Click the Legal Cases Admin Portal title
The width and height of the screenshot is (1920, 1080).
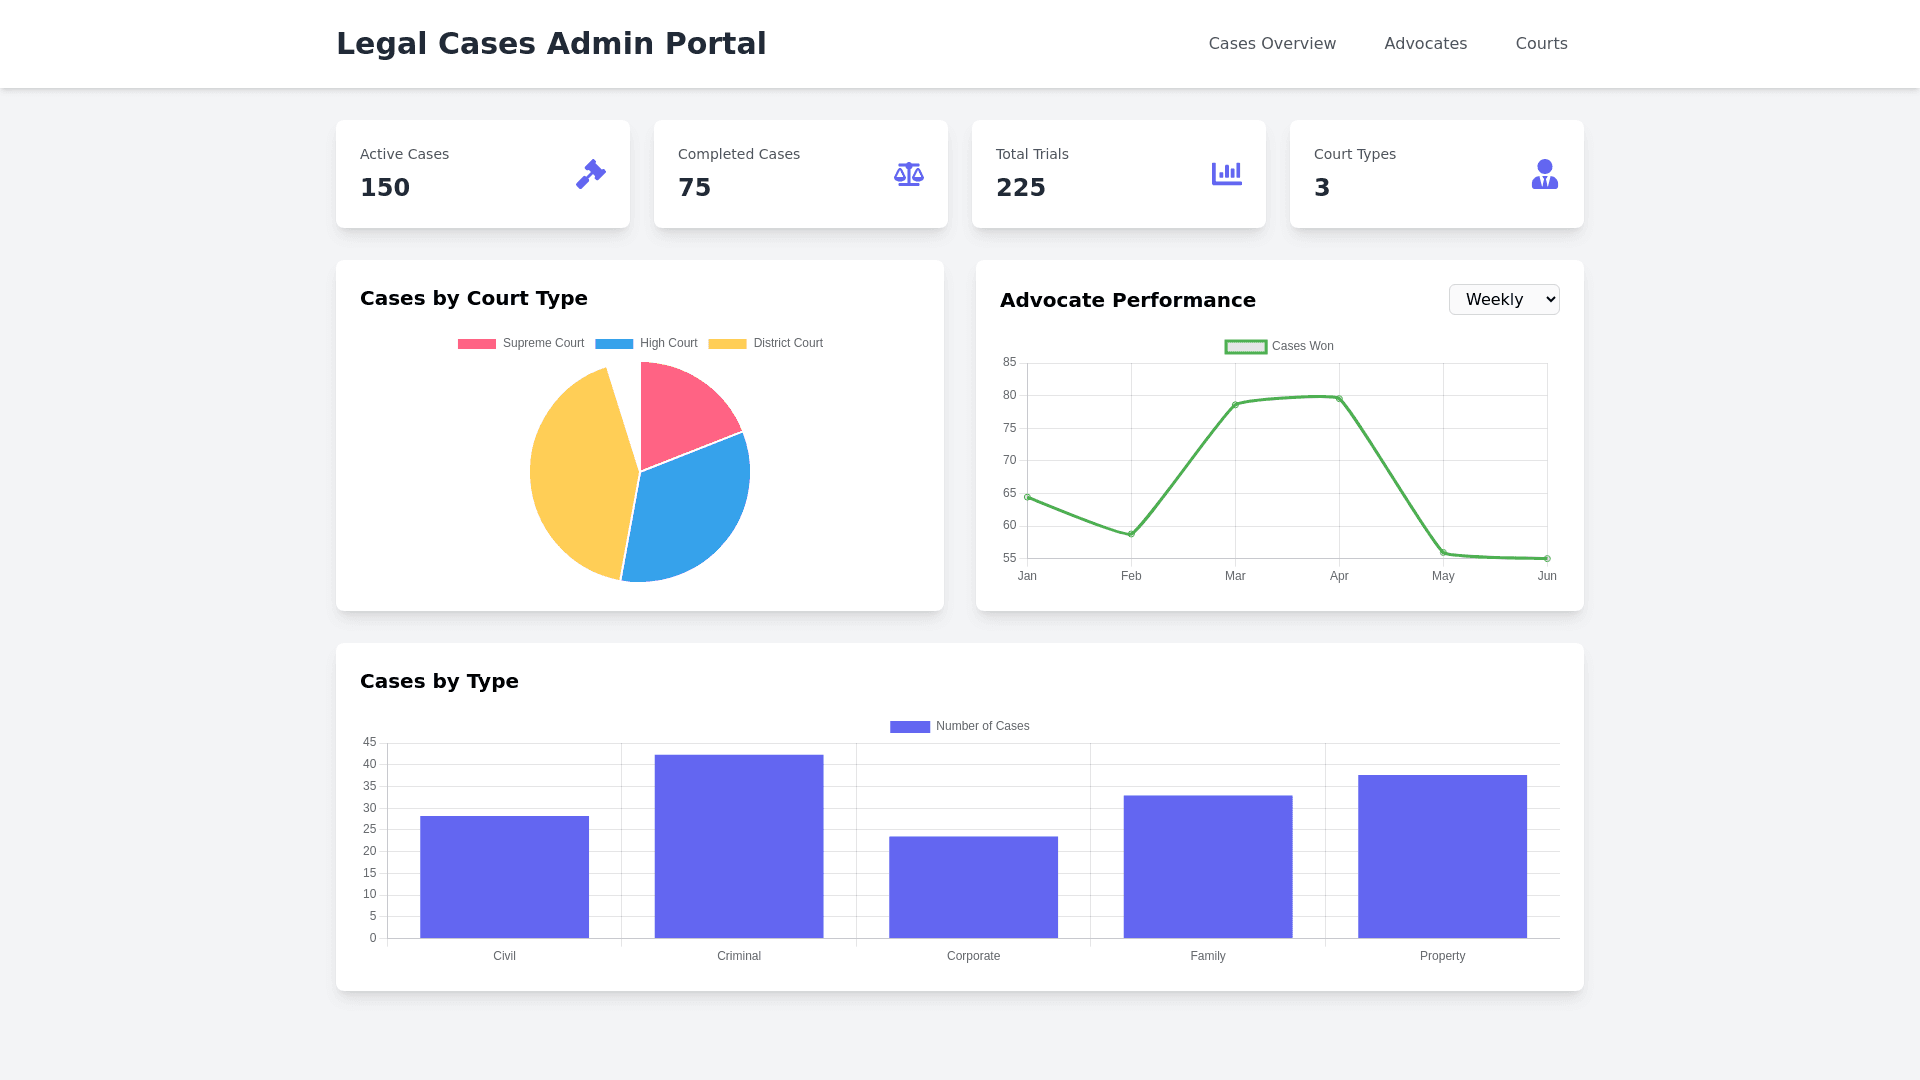551,43
